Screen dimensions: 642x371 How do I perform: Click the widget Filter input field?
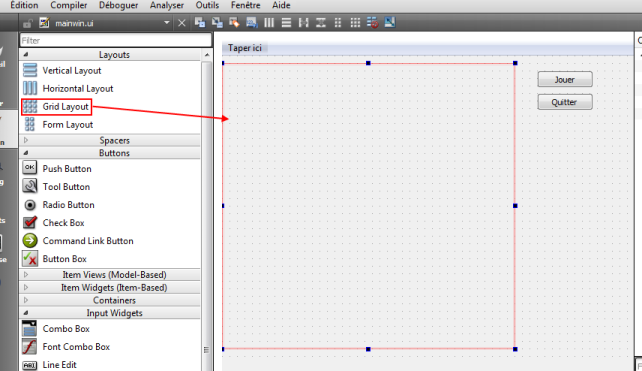point(115,40)
